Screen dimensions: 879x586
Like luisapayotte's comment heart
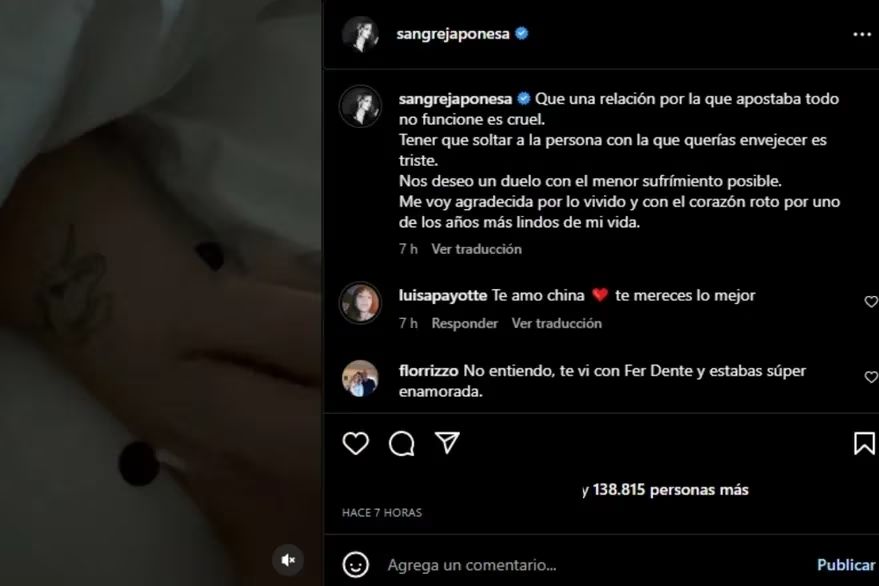871,302
